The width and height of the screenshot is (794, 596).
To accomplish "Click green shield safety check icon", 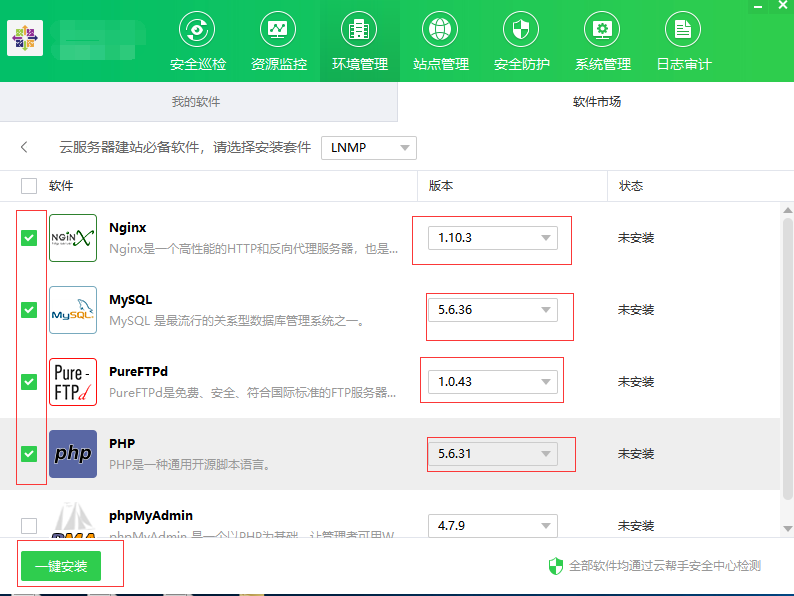I will point(555,566).
